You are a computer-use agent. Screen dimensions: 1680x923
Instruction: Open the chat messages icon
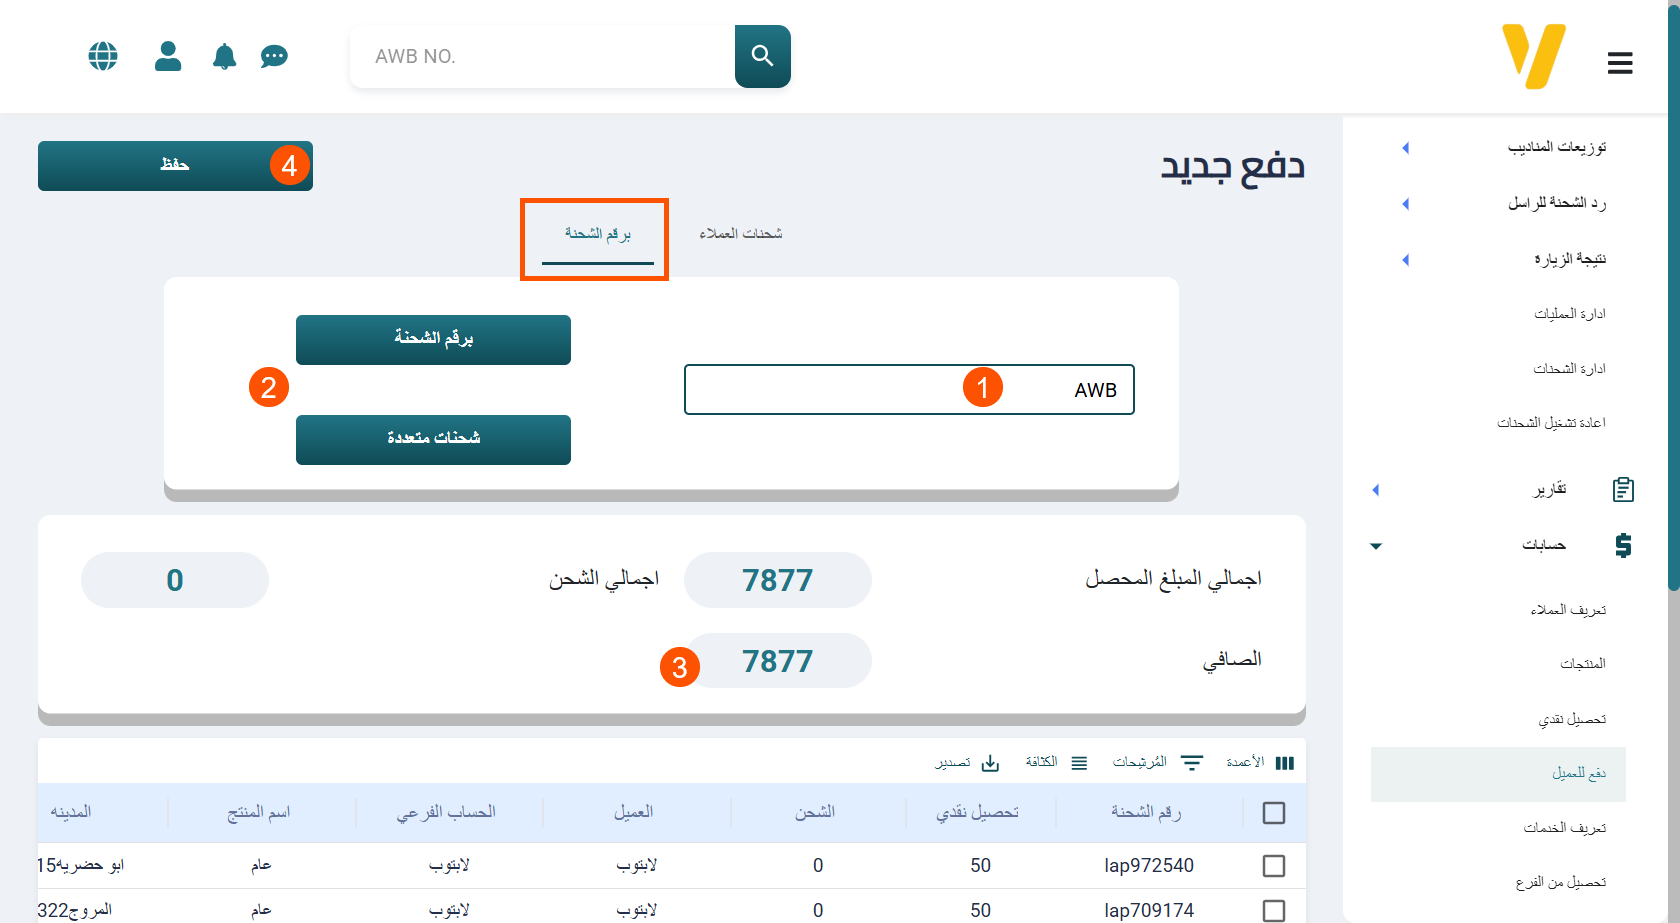click(x=274, y=57)
